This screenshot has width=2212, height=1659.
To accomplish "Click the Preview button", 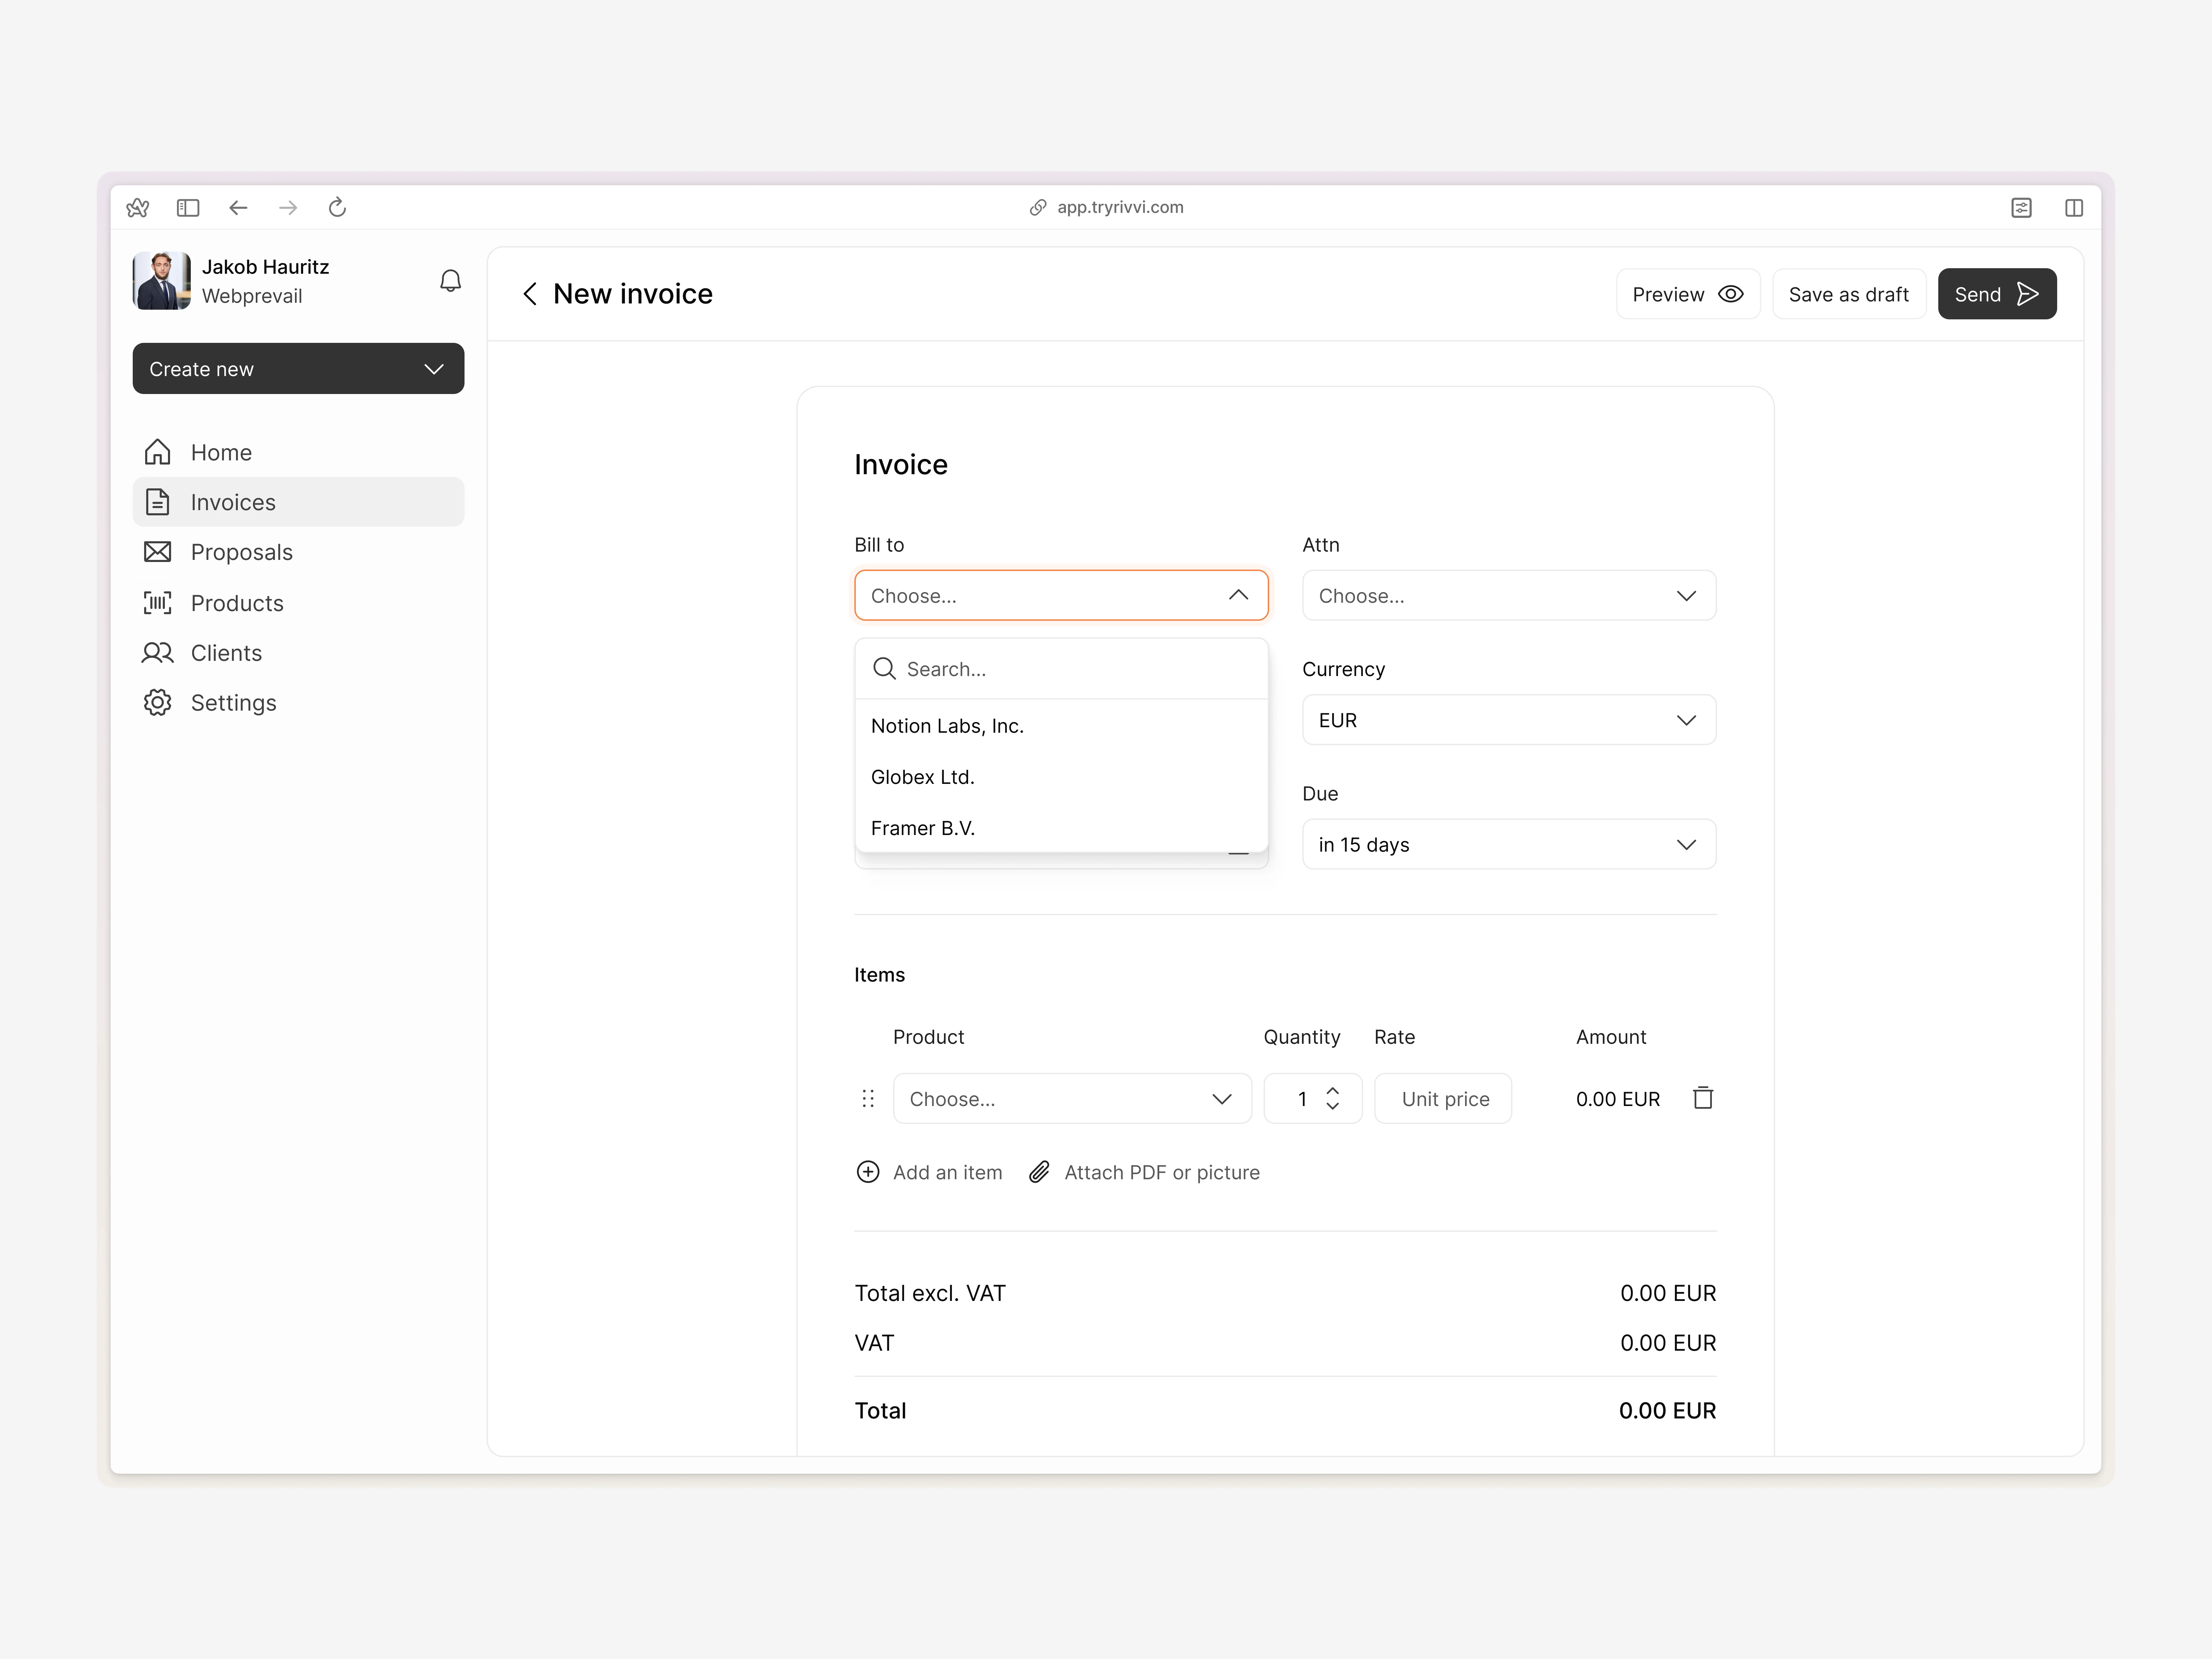I will [x=1688, y=294].
